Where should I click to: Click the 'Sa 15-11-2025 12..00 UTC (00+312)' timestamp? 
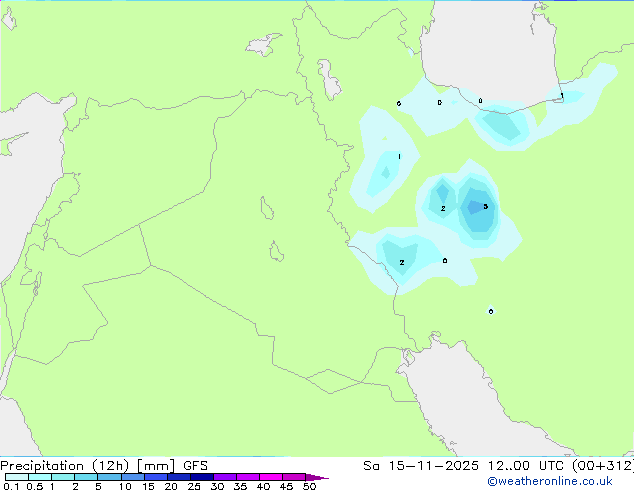coord(498,466)
